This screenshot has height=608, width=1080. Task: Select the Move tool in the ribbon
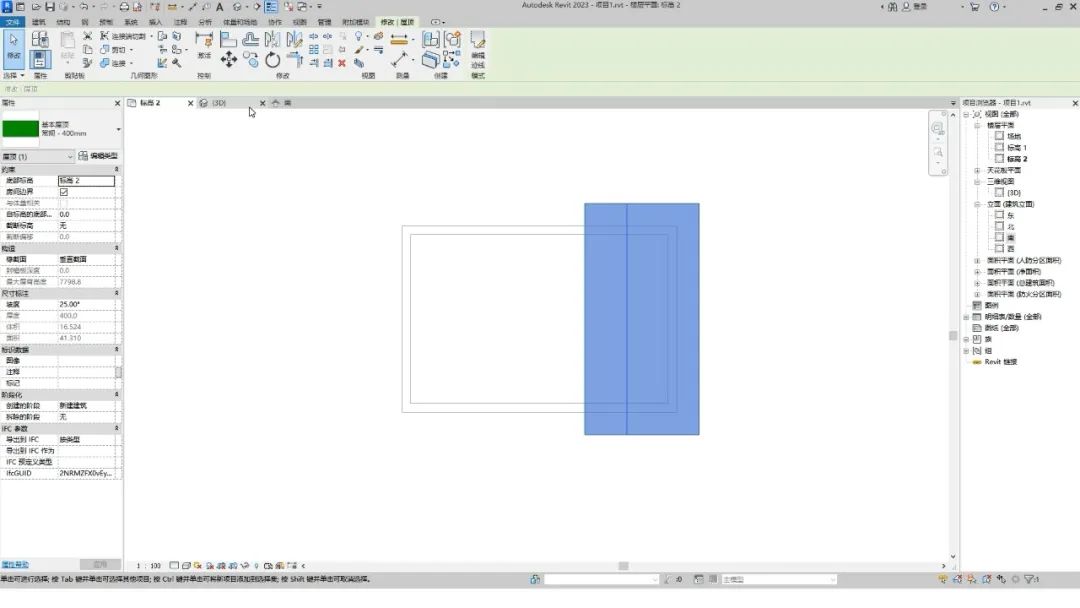point(229,59)
